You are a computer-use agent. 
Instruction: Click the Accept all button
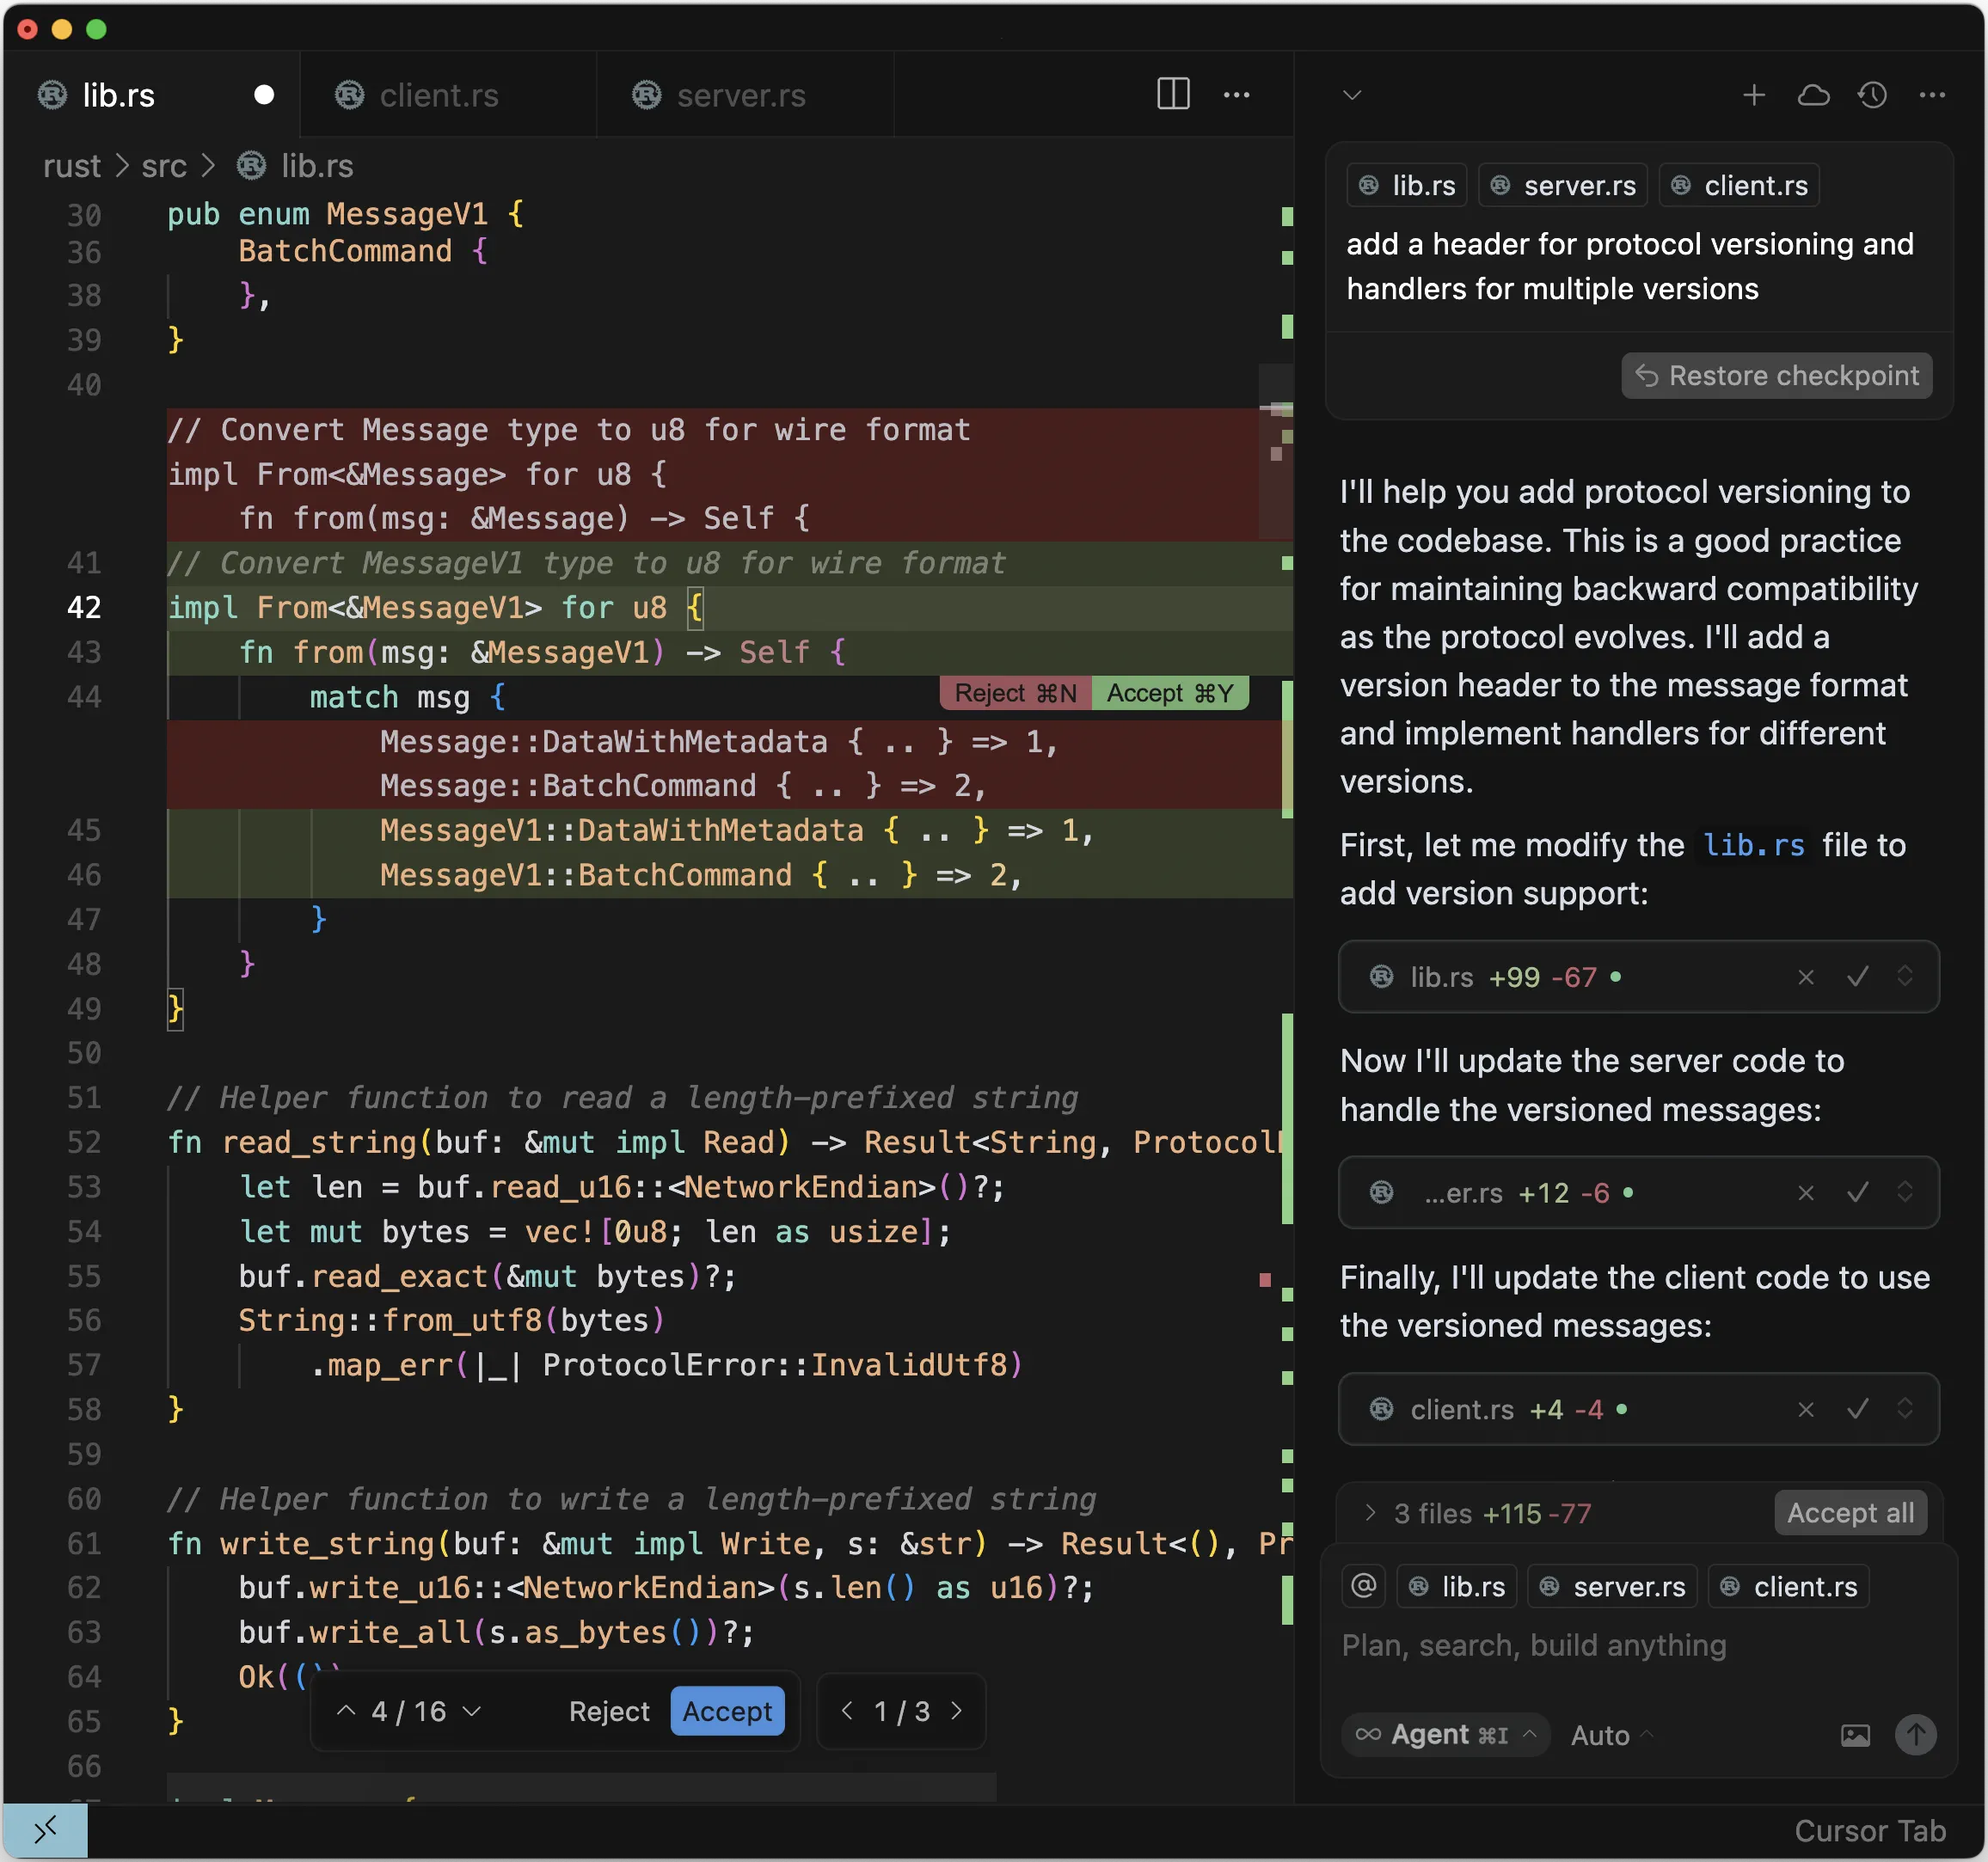[1850, 1513]
